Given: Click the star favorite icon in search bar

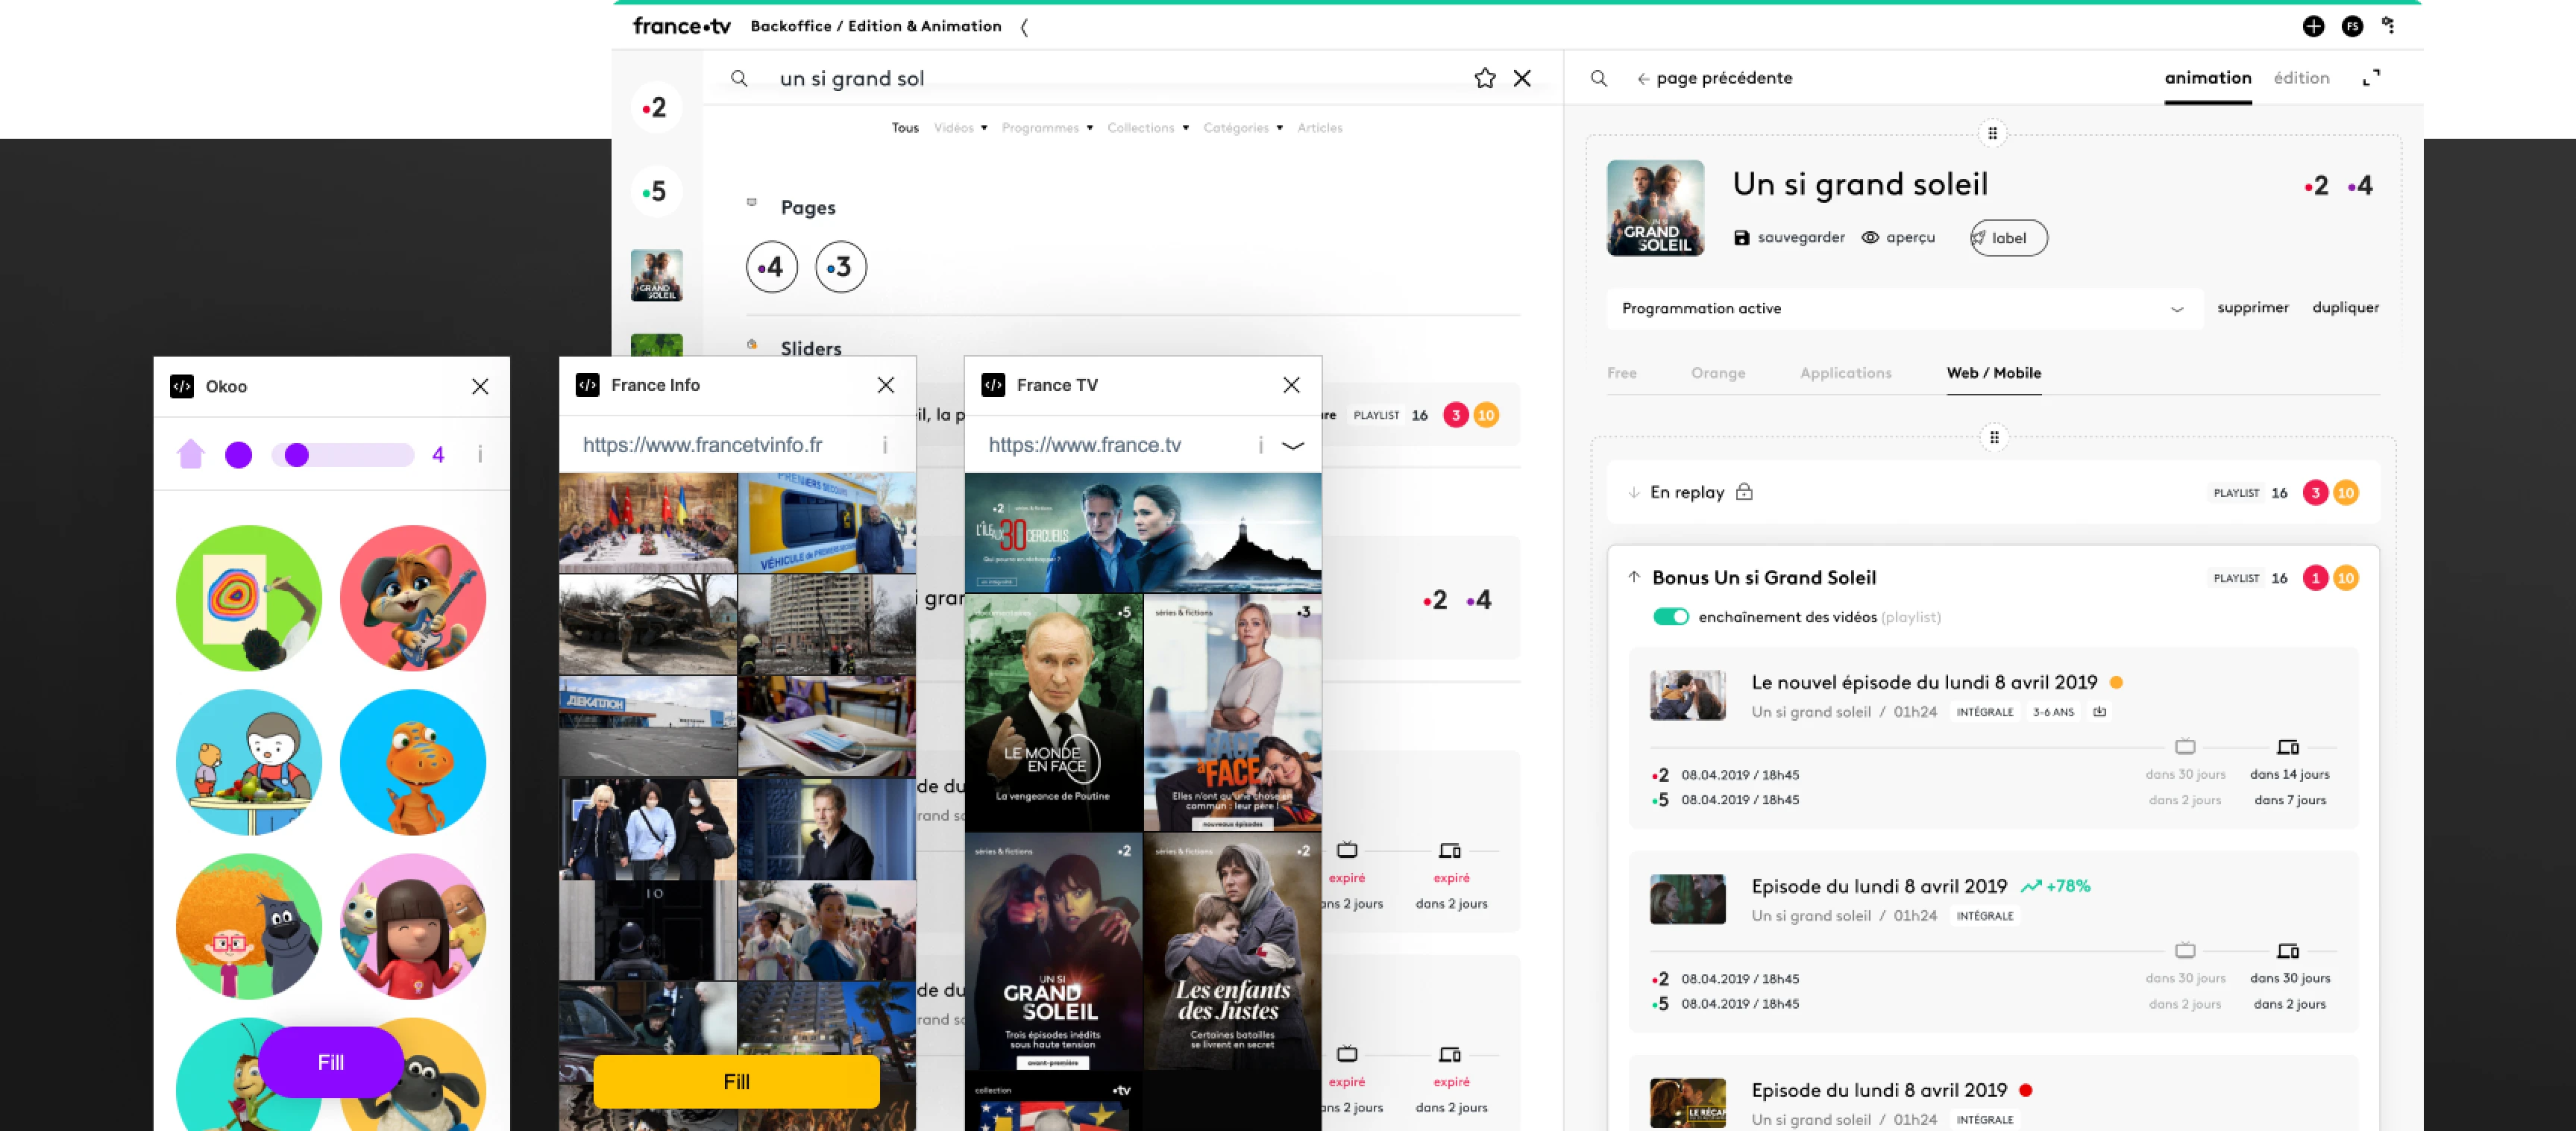Looking at the screenshot, I should [1484, 78].
